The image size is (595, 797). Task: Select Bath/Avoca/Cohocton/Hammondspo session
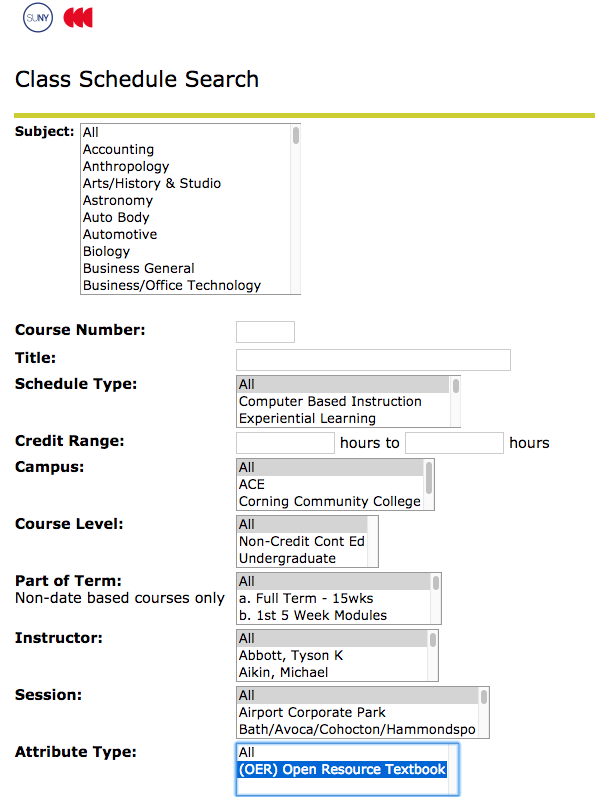pos(358,729)
